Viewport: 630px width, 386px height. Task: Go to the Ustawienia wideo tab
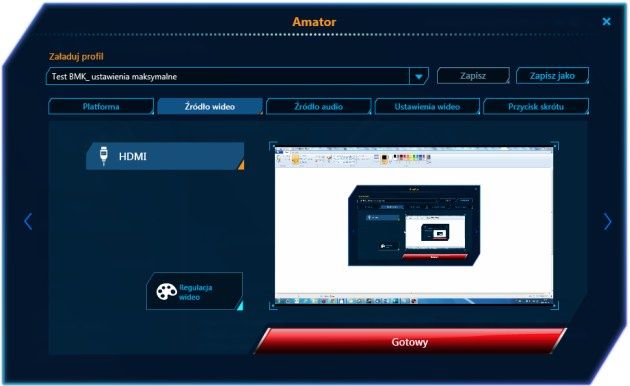[x=427, y=106]
